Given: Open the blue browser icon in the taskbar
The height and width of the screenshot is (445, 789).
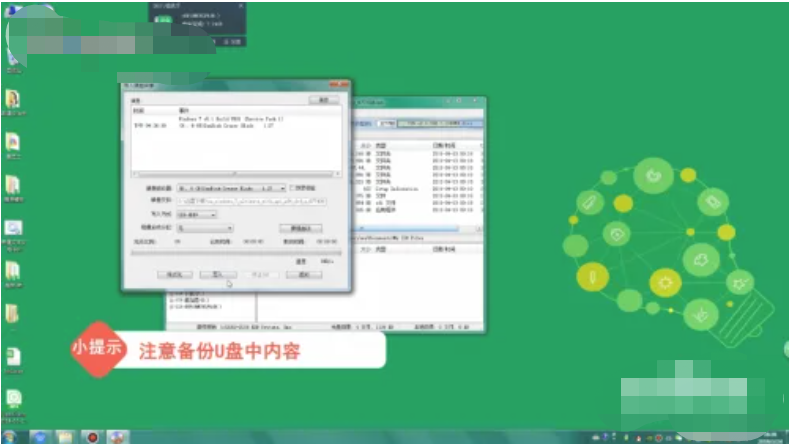Looking at the screenshot, I should (x=39, y=437).
